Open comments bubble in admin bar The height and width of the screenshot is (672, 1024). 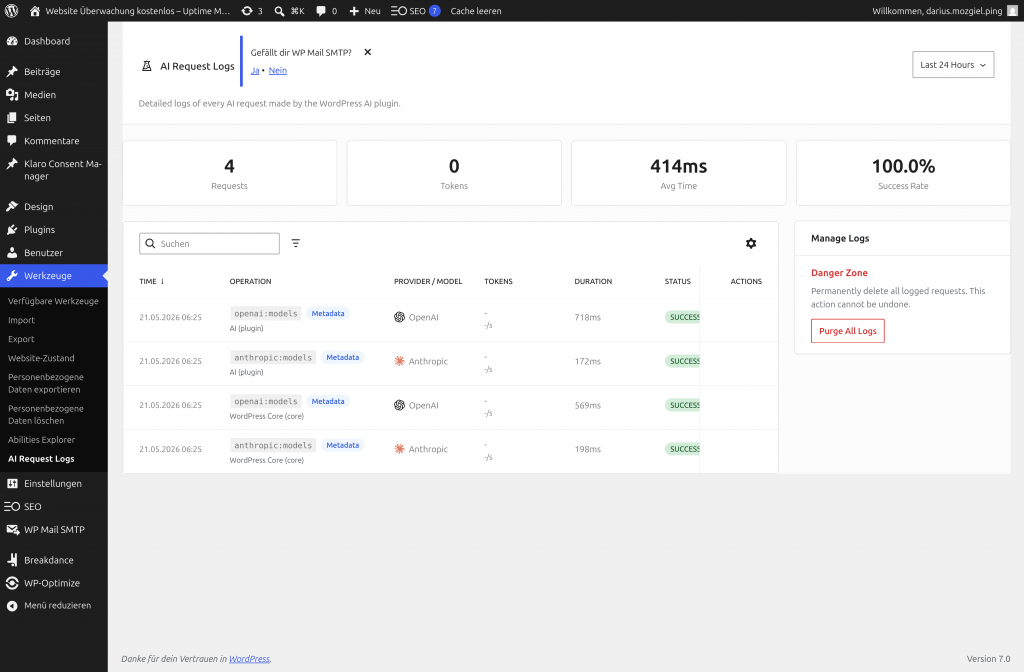(327, 10)
